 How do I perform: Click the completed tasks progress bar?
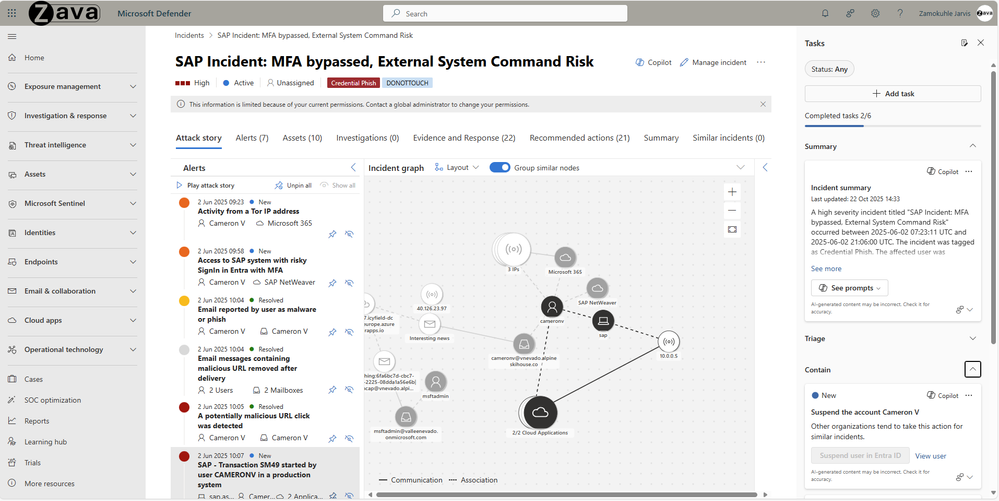[x=893, y=126]
